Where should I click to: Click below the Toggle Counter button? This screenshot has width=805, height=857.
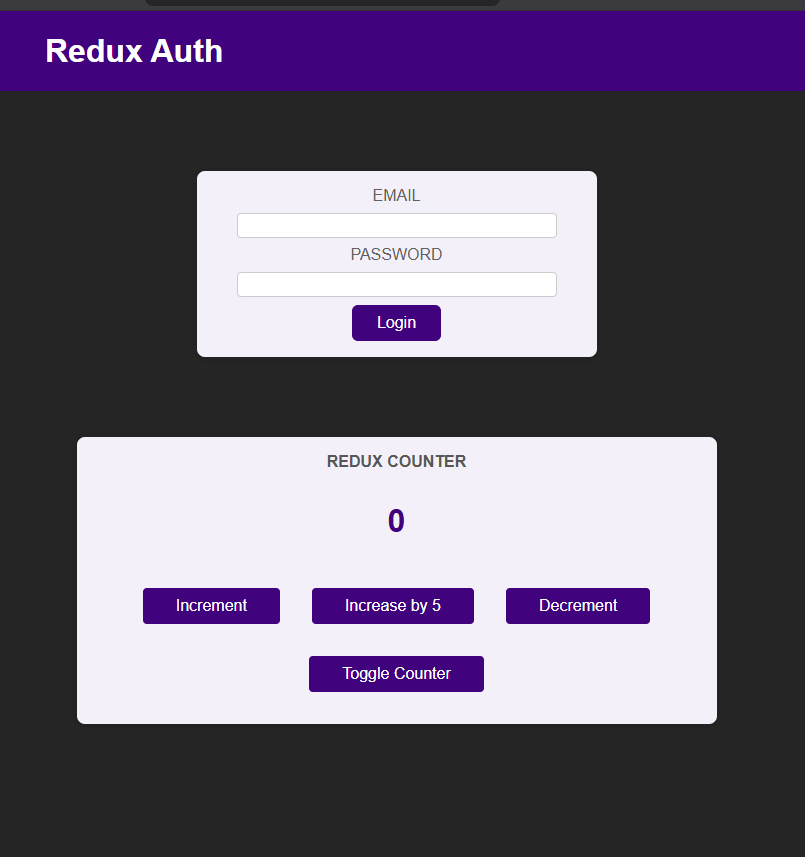coord(396,705)
